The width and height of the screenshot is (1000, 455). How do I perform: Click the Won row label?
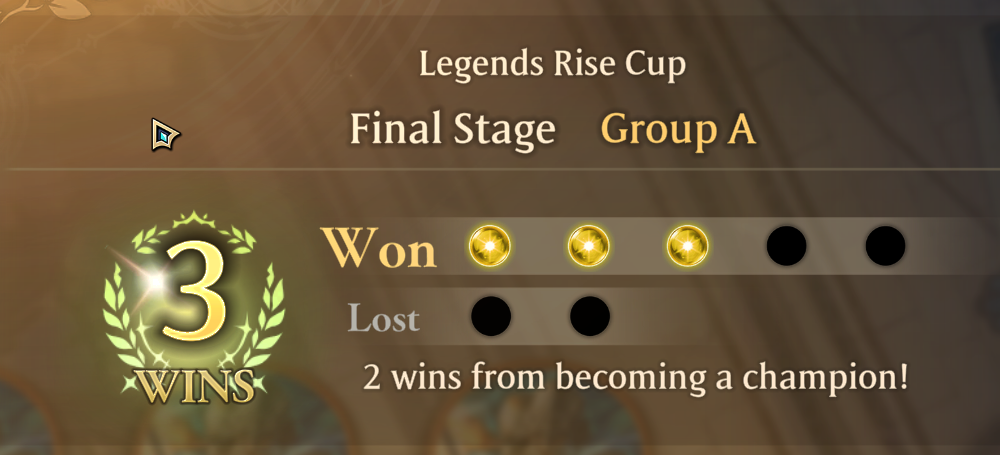[x=379, y=248]
